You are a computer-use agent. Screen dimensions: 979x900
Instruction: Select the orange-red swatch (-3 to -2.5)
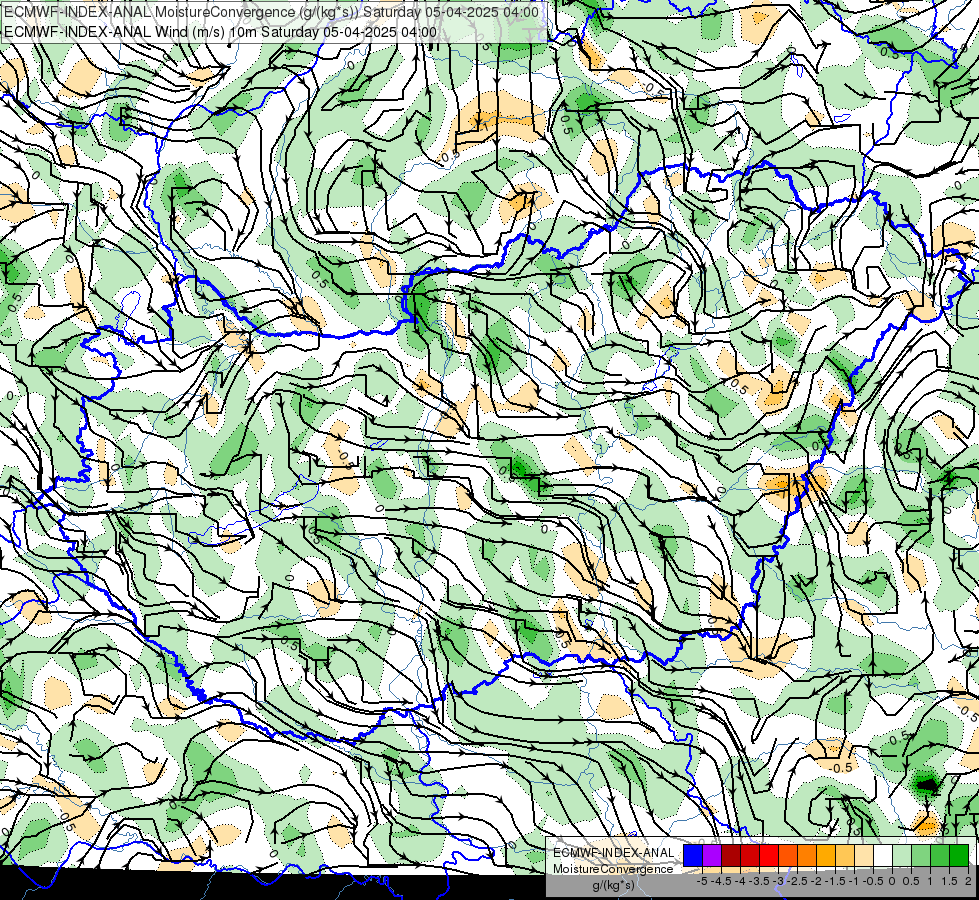788,855
